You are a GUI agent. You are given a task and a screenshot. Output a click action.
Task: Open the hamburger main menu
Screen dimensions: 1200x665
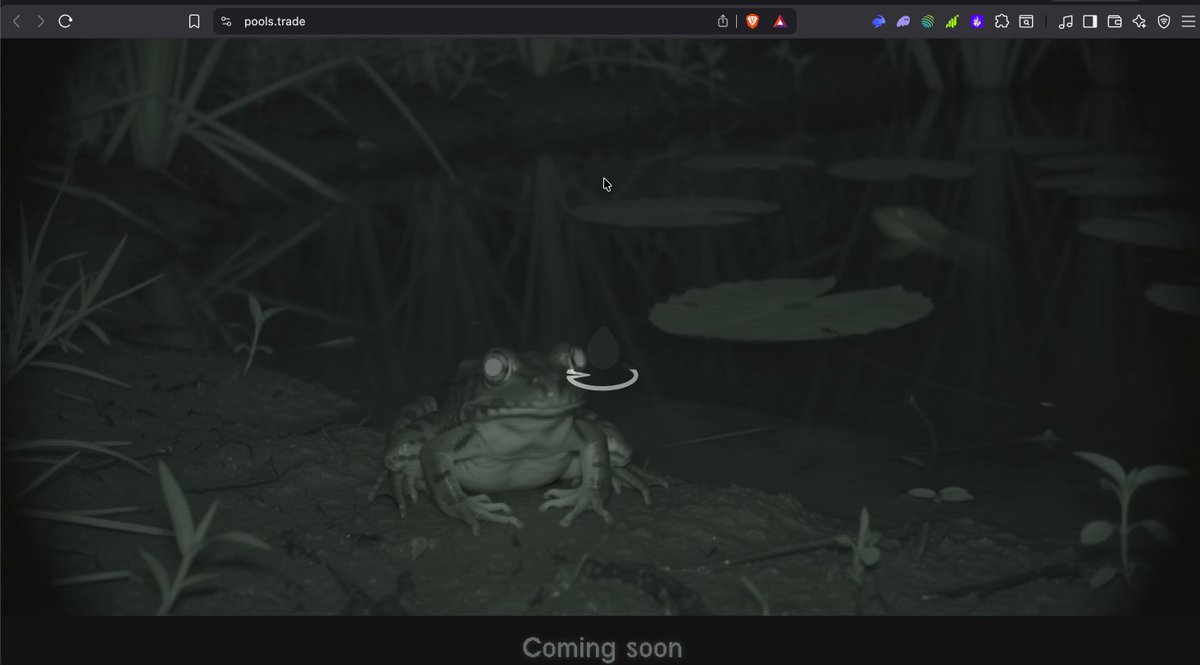pyautogui.click(x=1188, y=21)
